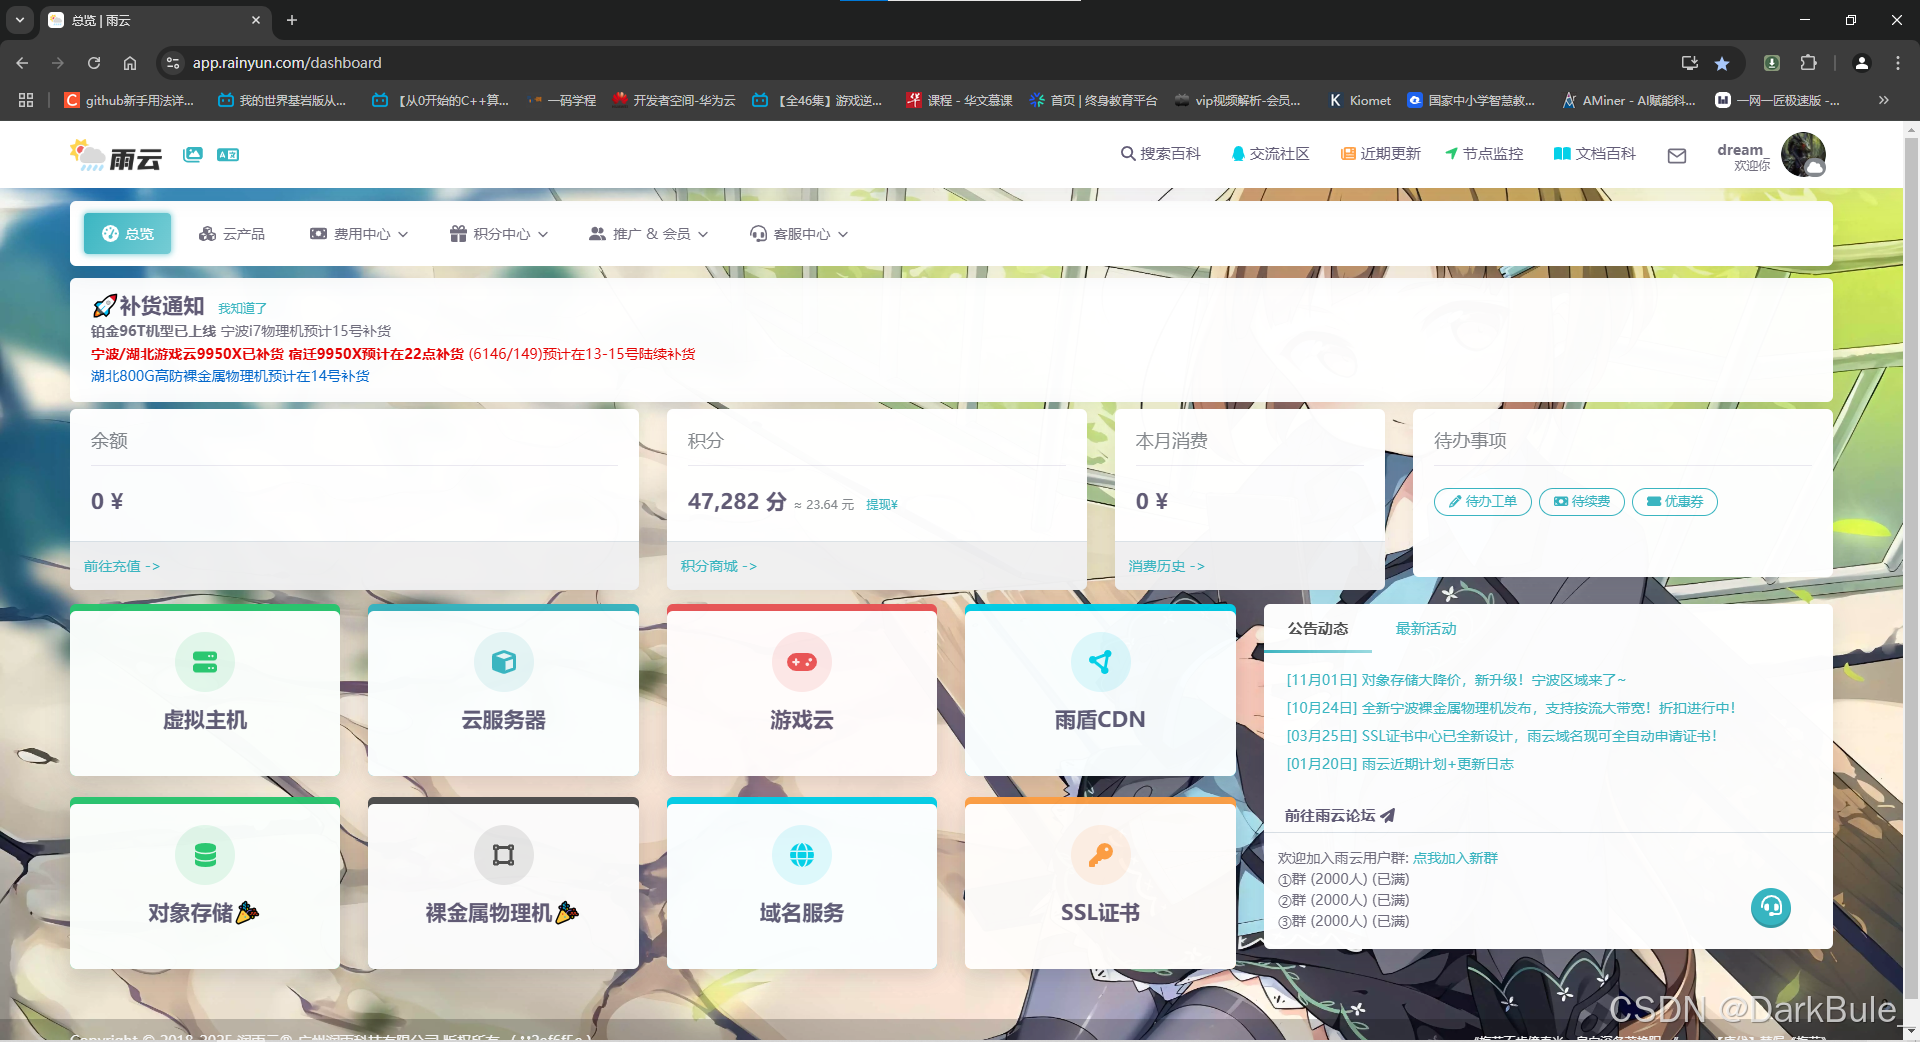Open 近期更新 updates link

click(x=1380, y=153)
